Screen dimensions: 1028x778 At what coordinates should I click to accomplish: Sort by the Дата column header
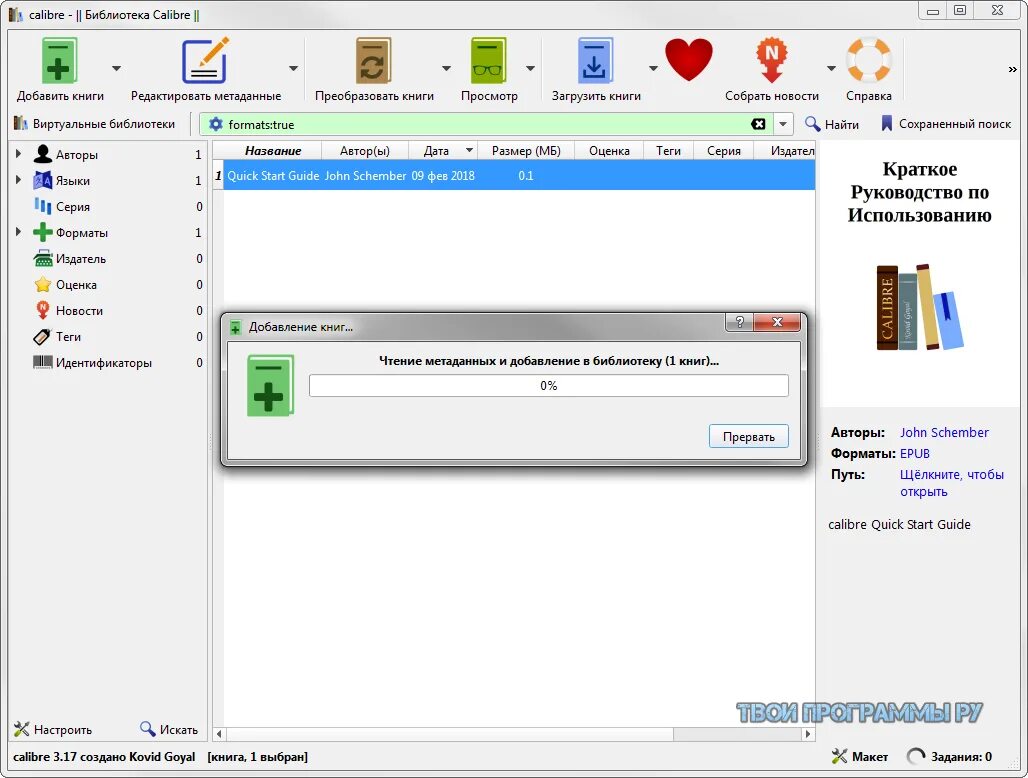(443, 151)
